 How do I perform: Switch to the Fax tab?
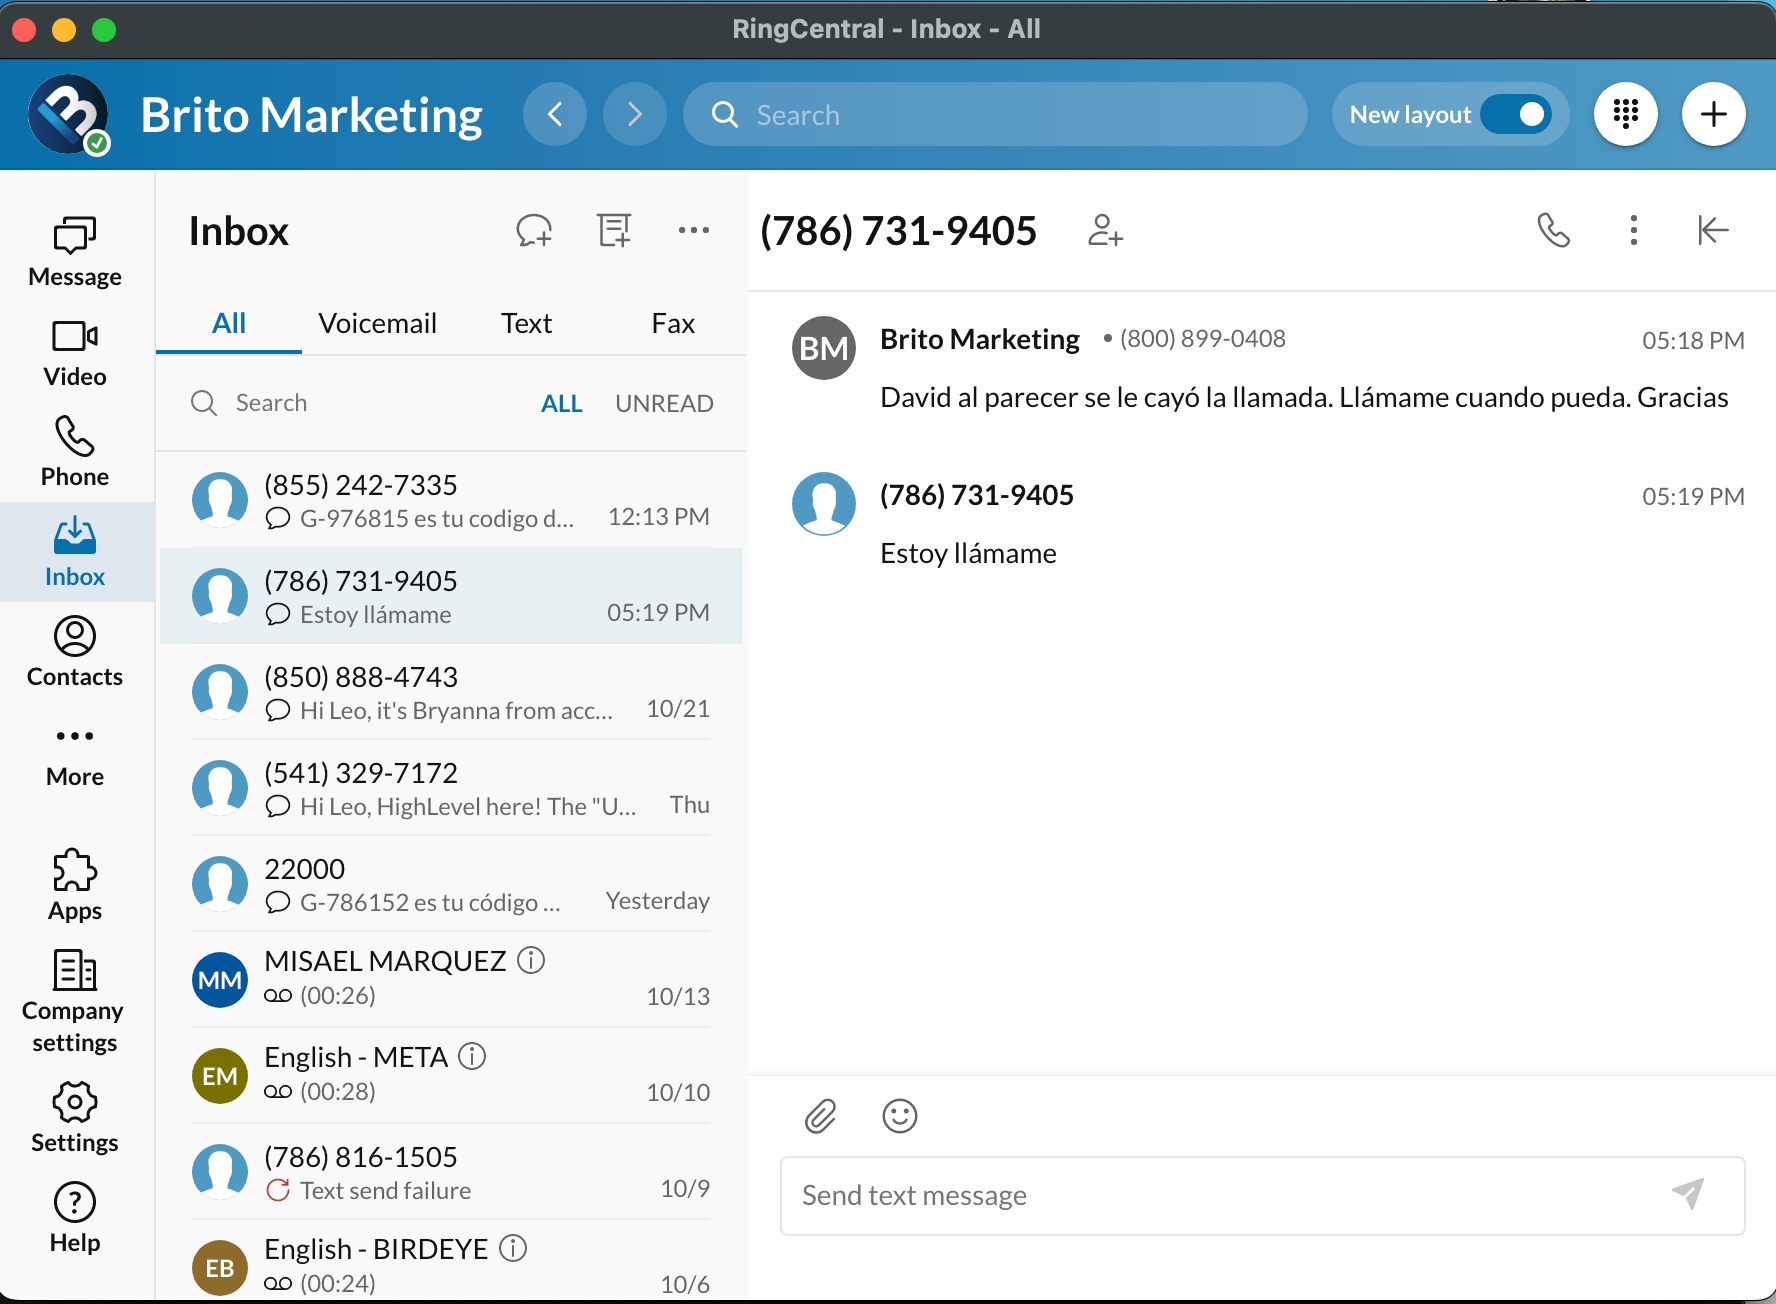673,323
